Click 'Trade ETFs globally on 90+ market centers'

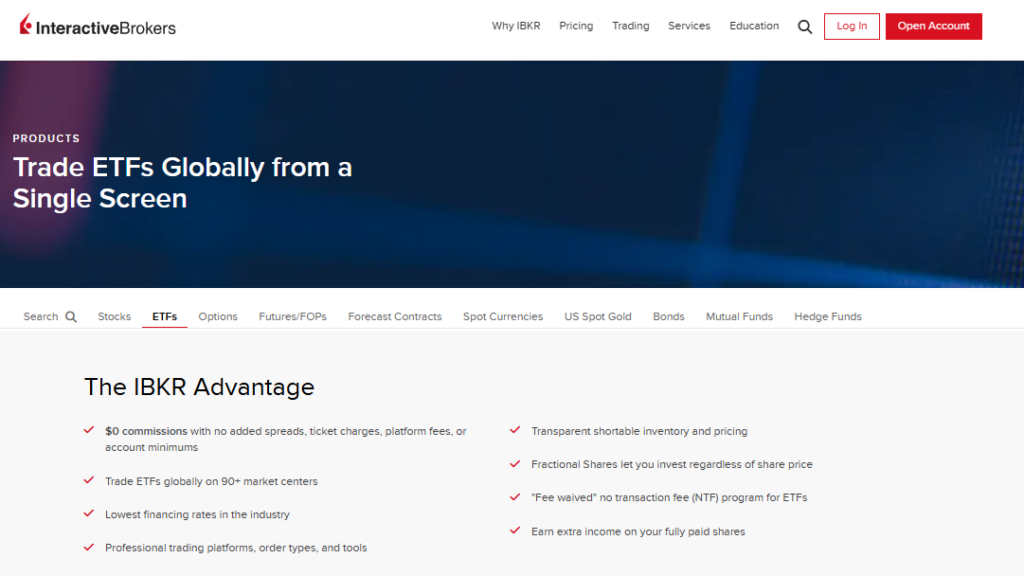(x=211, y=481)
